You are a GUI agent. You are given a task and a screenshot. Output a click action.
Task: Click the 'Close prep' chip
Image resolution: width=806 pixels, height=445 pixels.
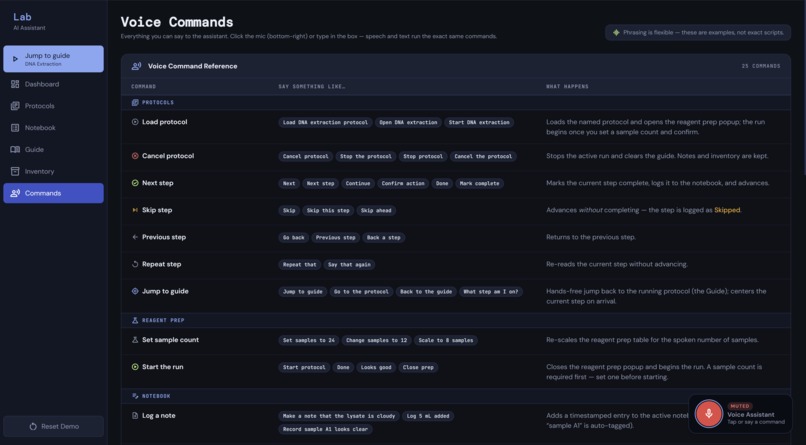418,367
